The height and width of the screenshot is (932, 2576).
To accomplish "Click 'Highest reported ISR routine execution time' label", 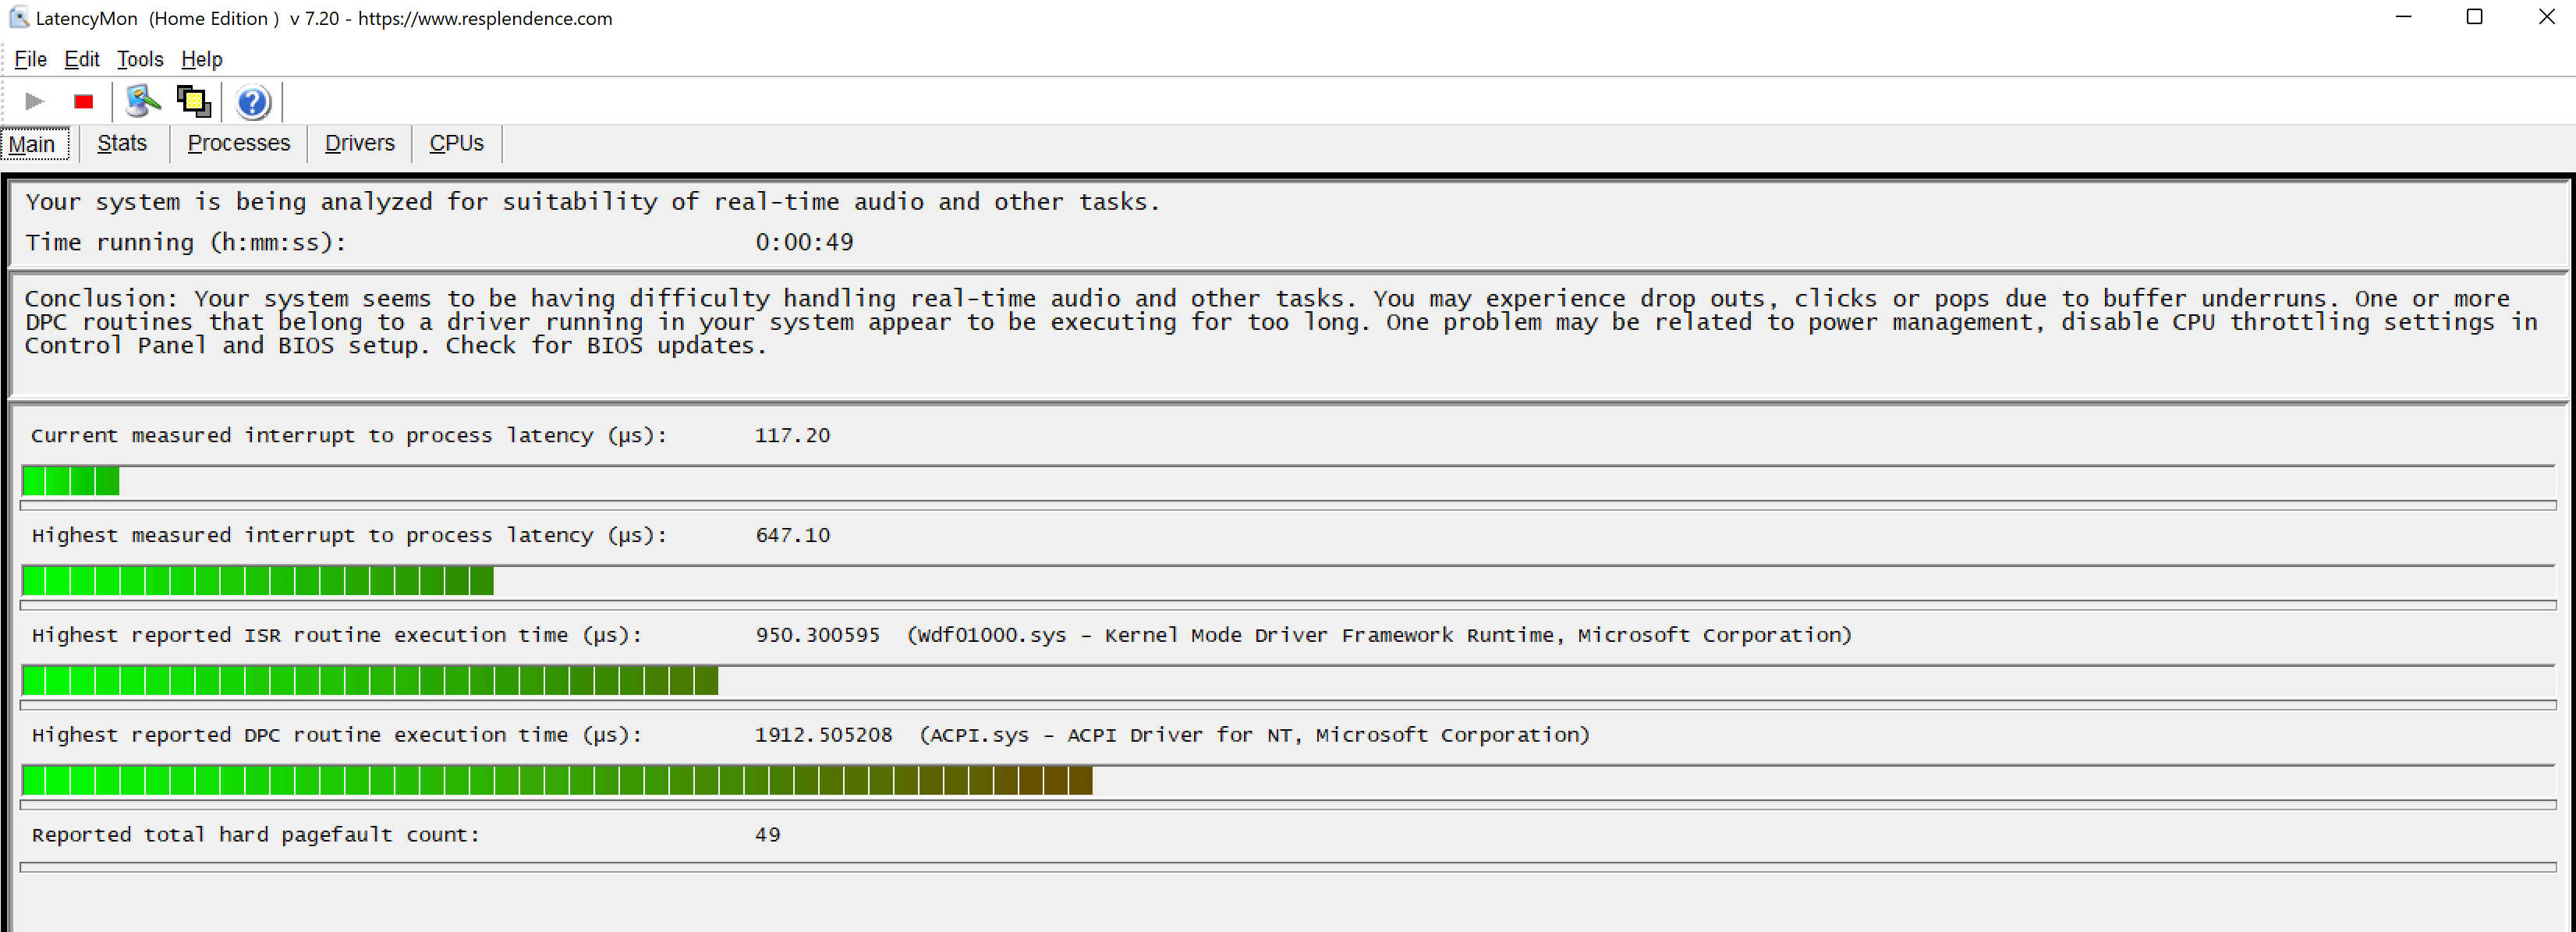I will pyautogui.click(x=337, y=635).
